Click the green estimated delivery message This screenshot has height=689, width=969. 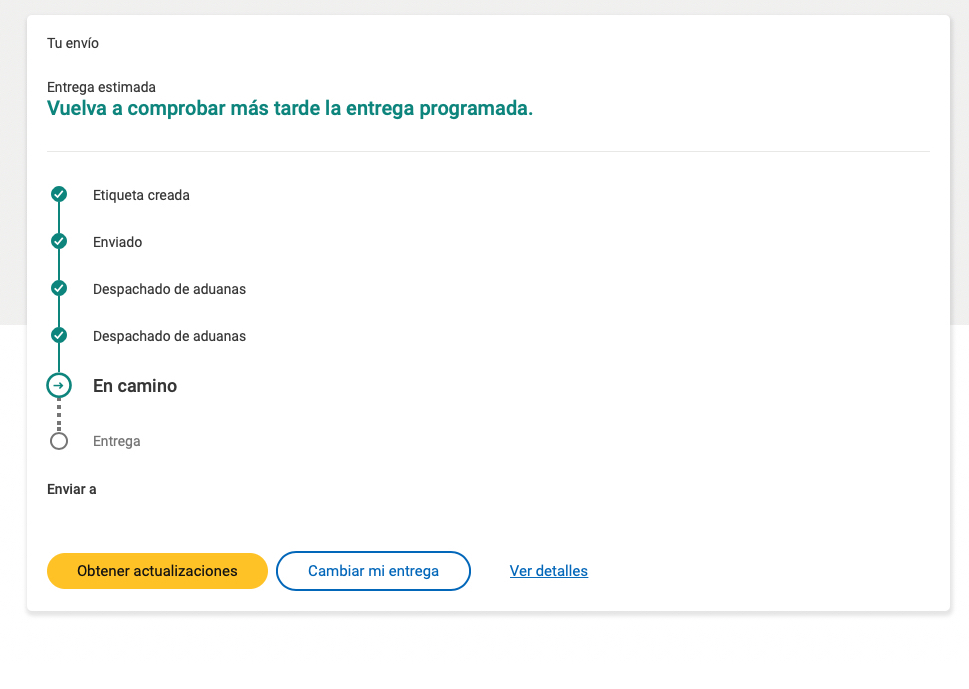pyautogui.click(x=290, y=108)
